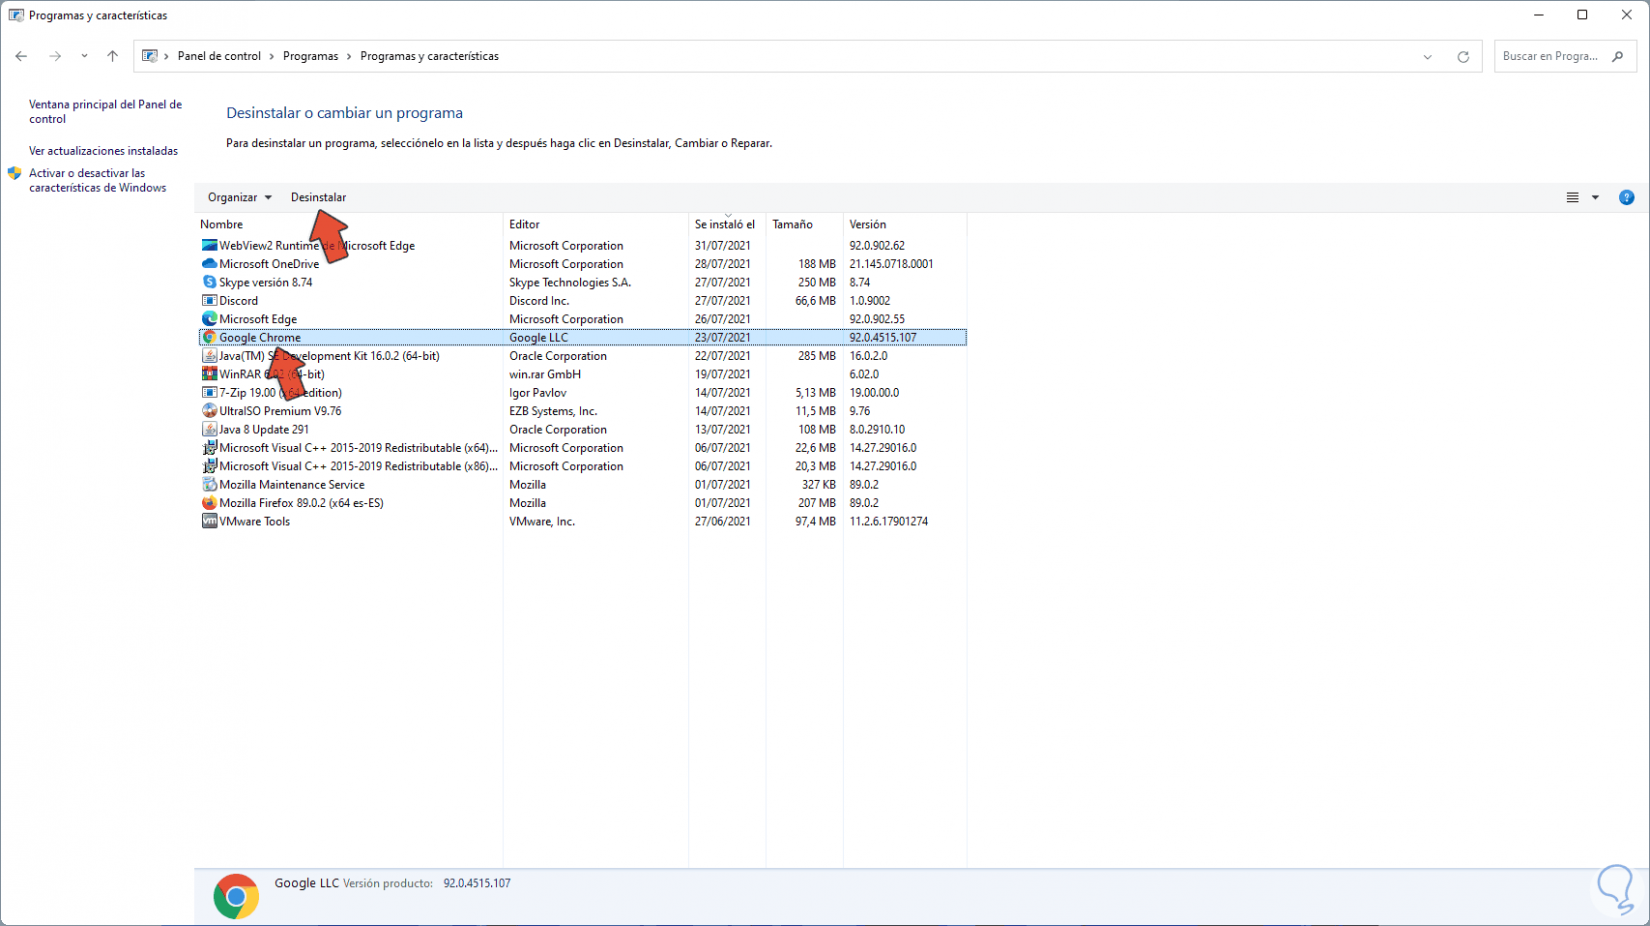
Task: Click Programas y características breadcrumb
Action: pyautogui.click(x=429, y=56)
